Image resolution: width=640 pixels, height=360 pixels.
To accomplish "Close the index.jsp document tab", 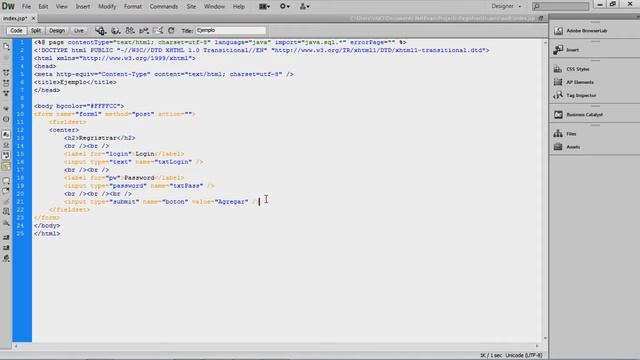I will [x=33, y=18].
